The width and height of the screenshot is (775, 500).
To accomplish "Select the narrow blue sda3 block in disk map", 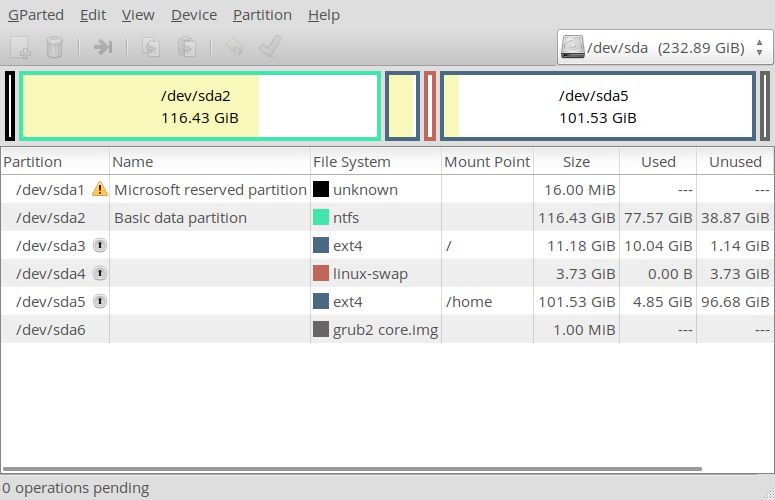I will [402, 106].
